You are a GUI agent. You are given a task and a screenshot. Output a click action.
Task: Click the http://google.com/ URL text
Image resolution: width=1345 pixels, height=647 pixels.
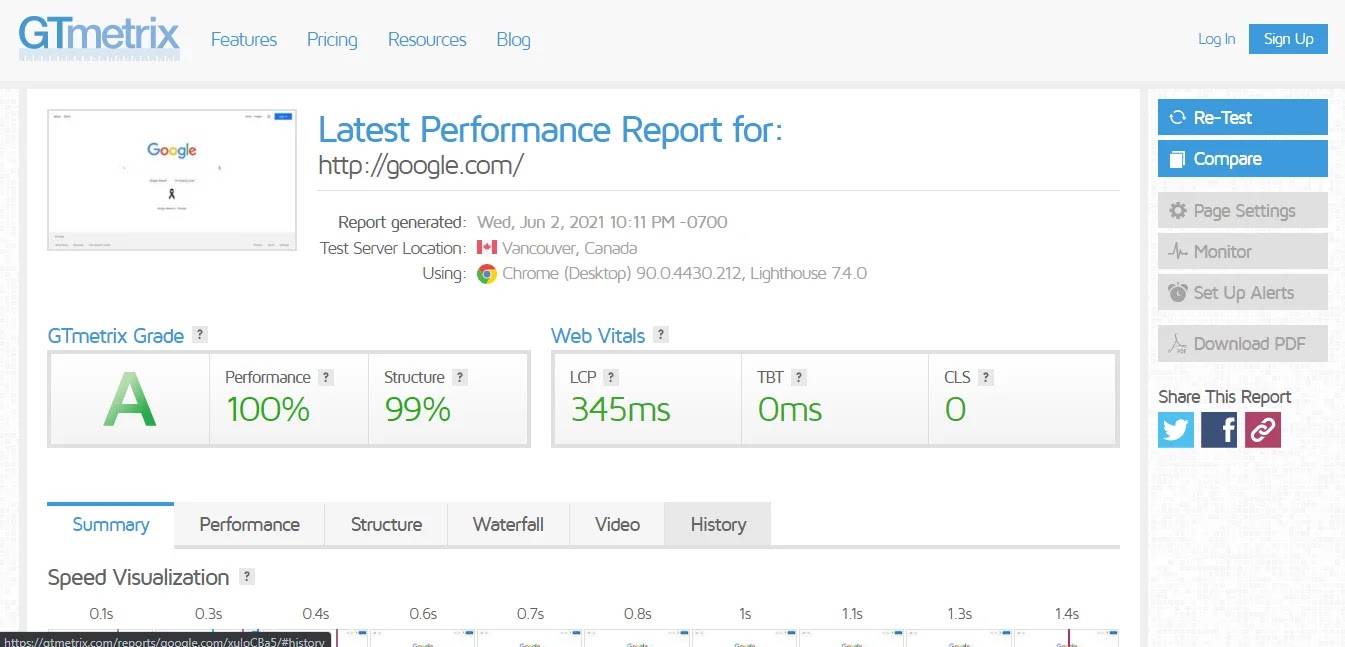point(421,165)
